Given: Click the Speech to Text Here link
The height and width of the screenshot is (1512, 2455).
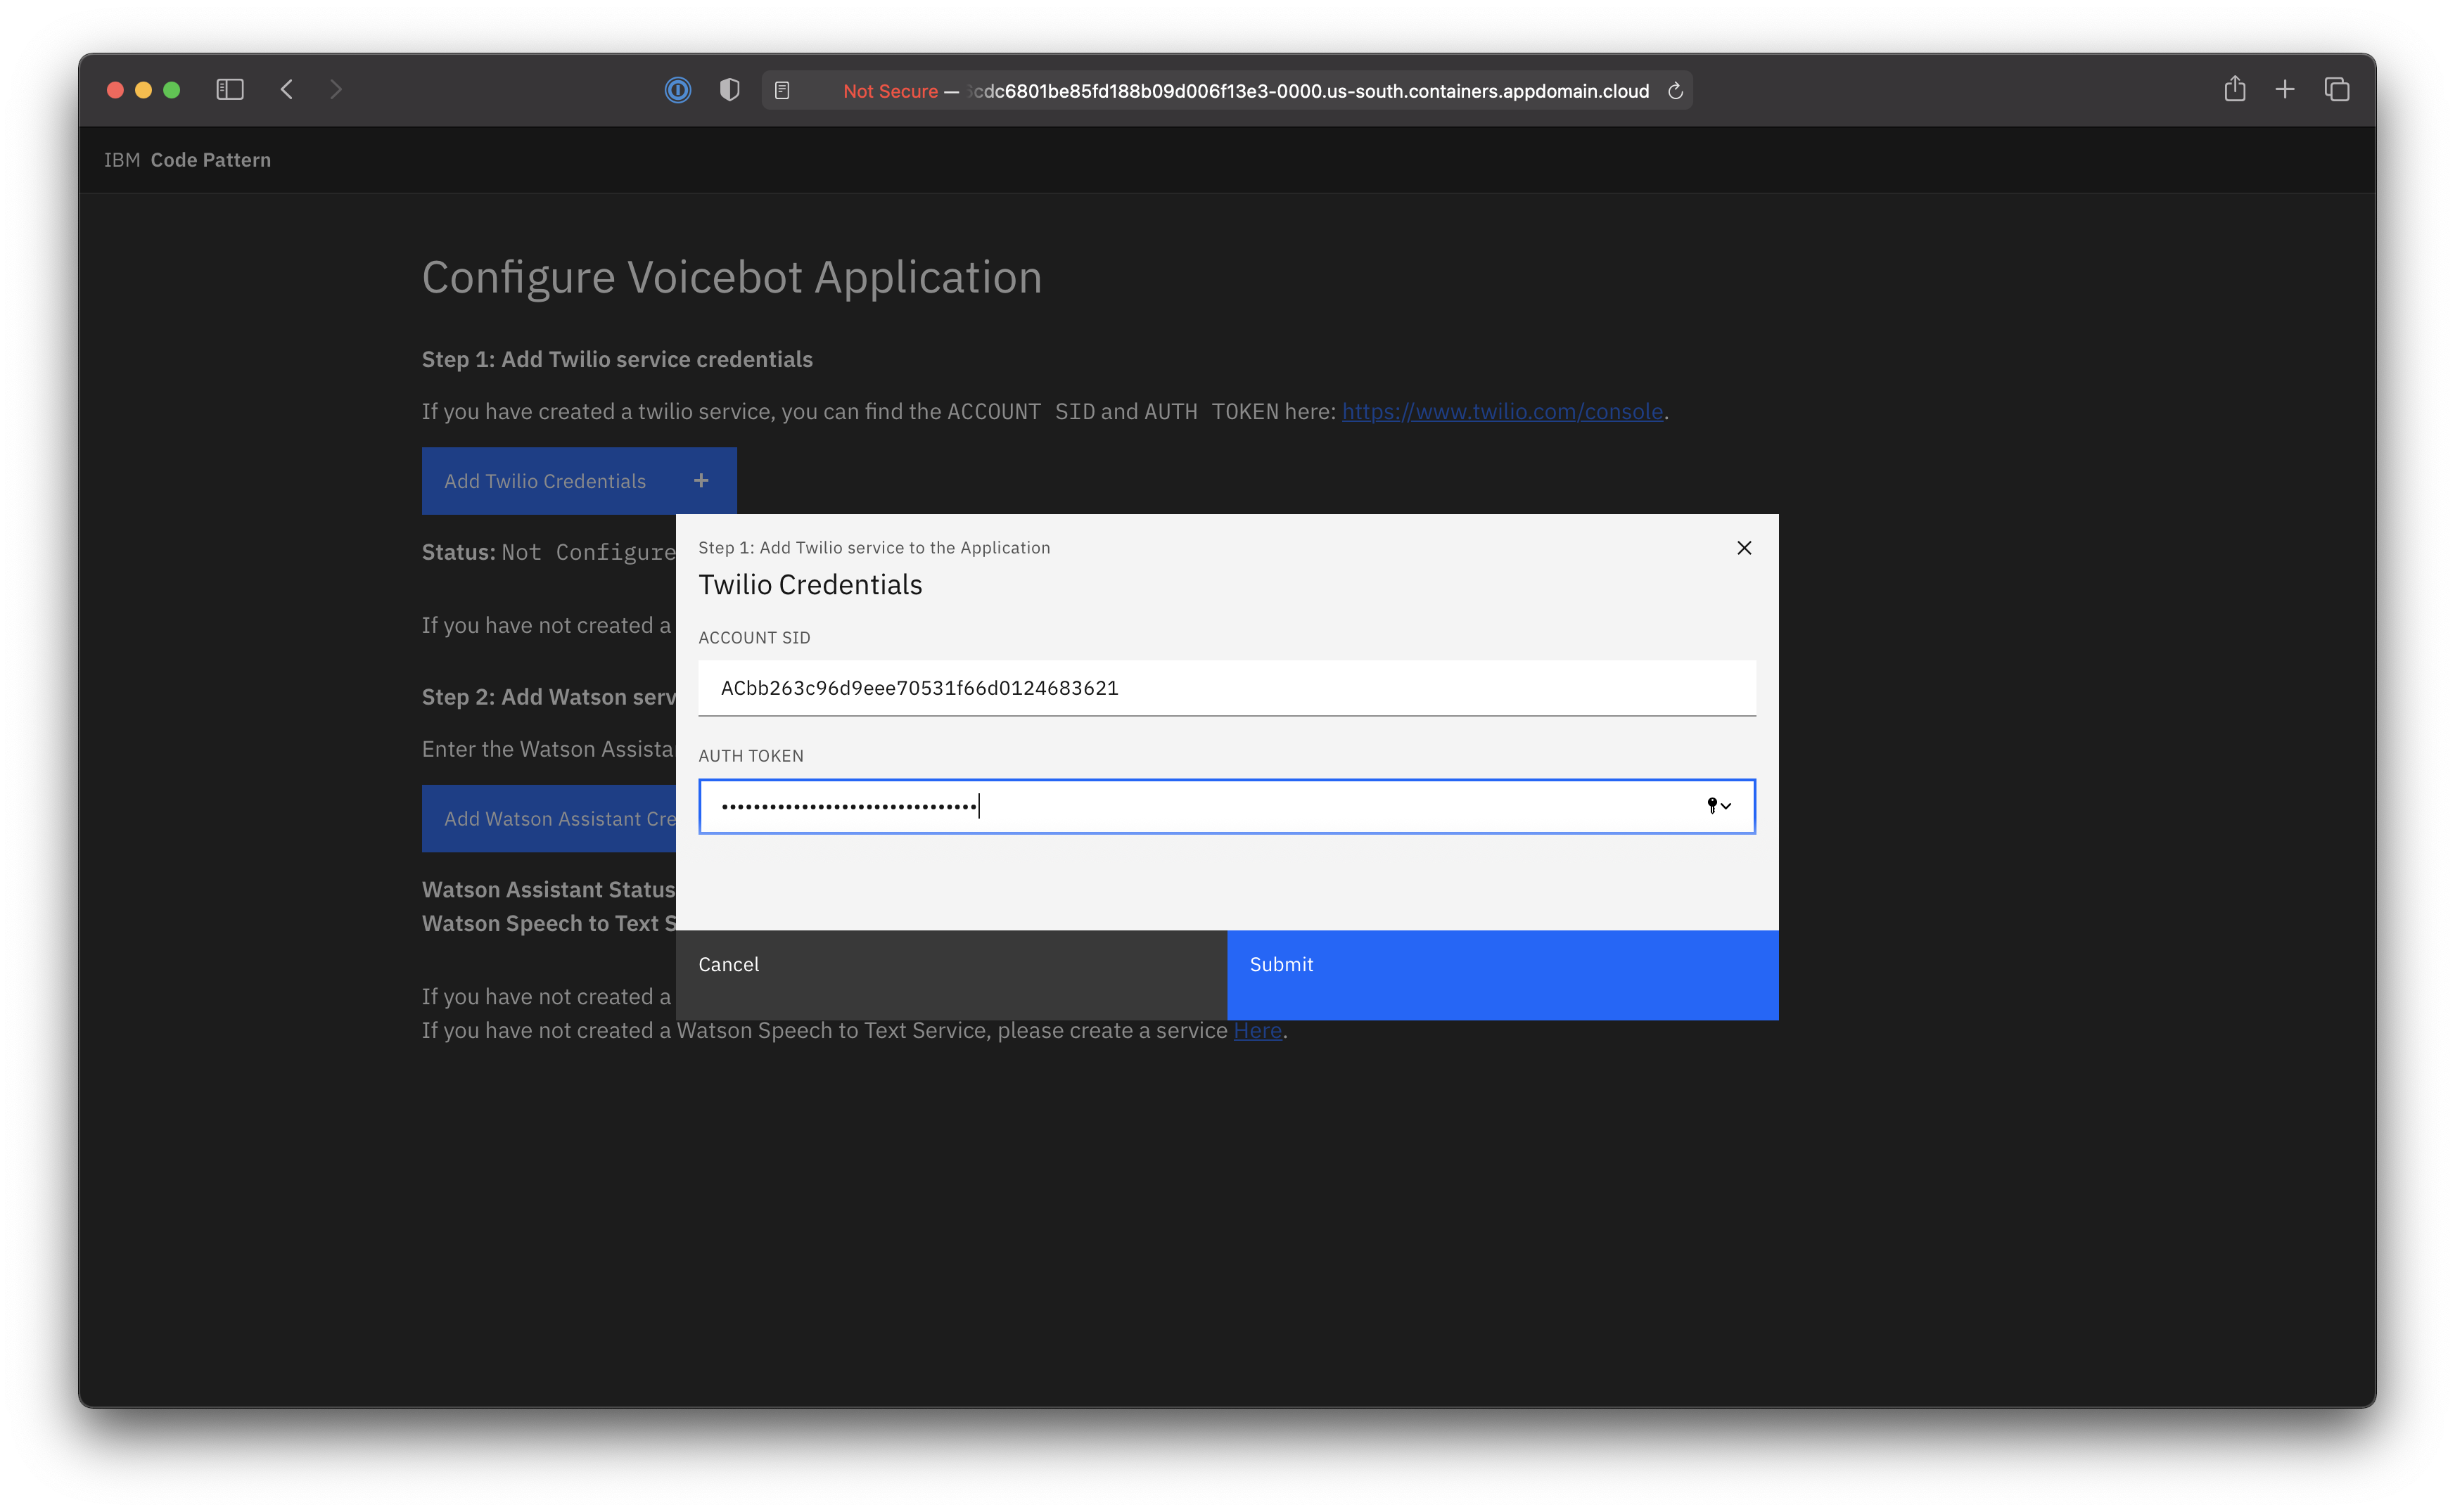Looking at the screenshot, I should point(1257,1031).
